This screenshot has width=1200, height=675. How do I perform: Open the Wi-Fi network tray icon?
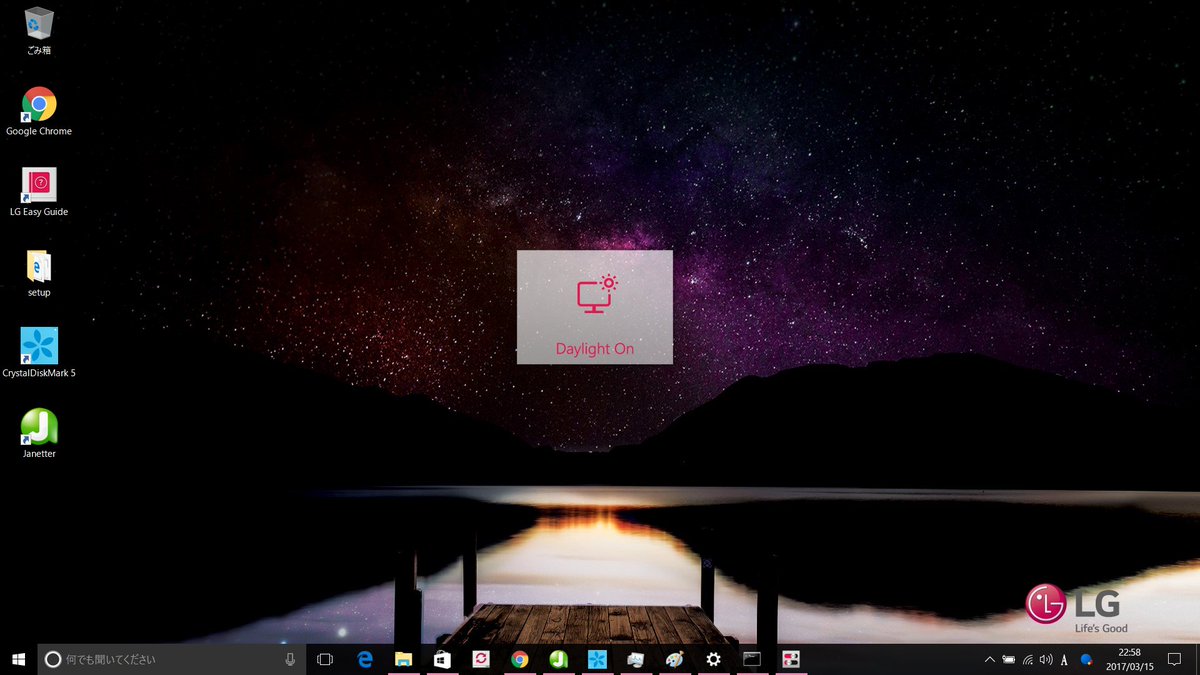tap(1027, 659)
